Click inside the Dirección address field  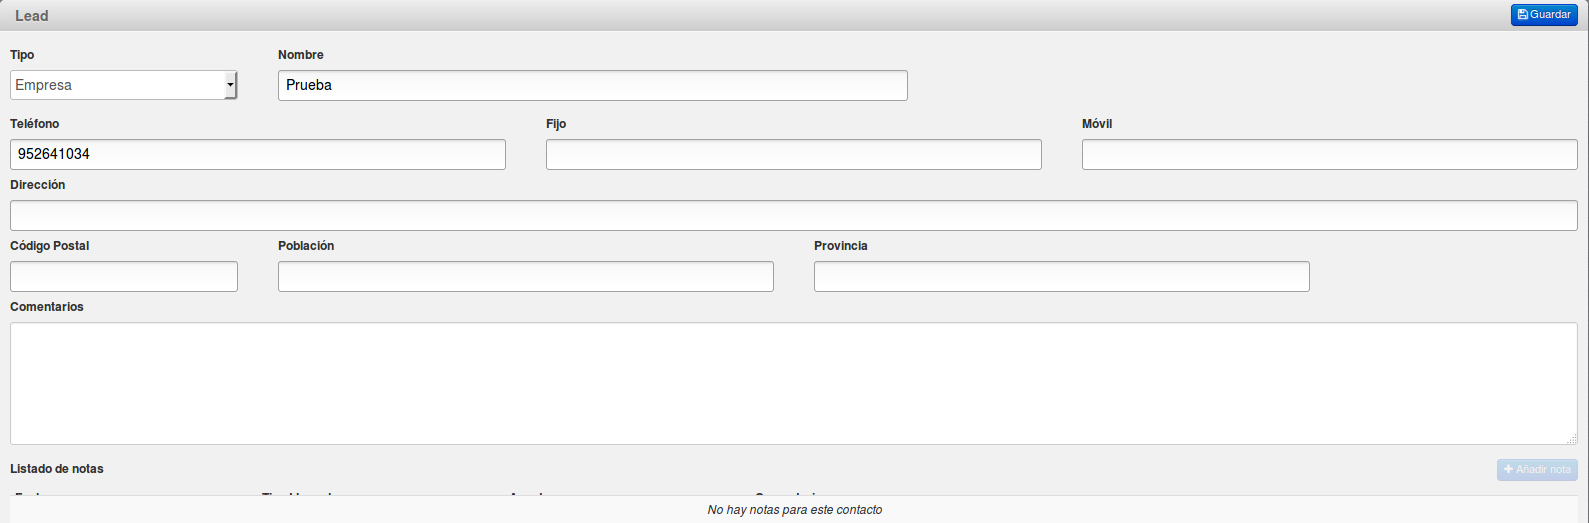(793, 215)
